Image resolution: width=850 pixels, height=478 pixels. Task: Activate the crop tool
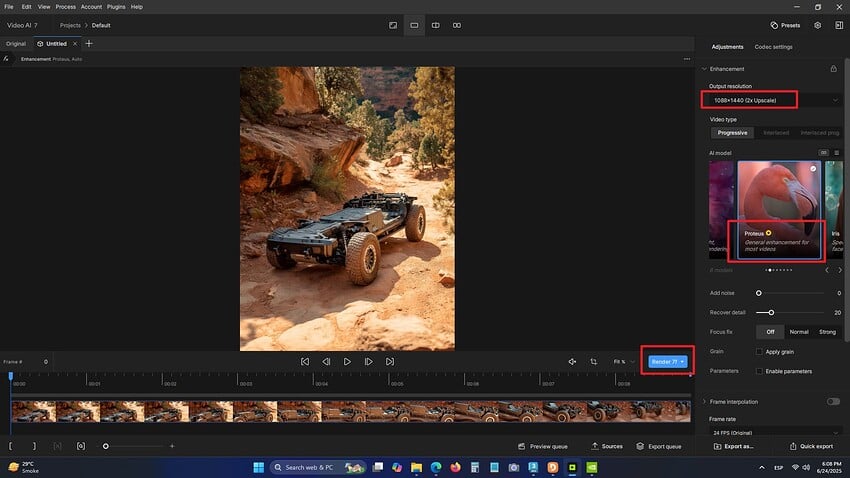pos(594,361)
